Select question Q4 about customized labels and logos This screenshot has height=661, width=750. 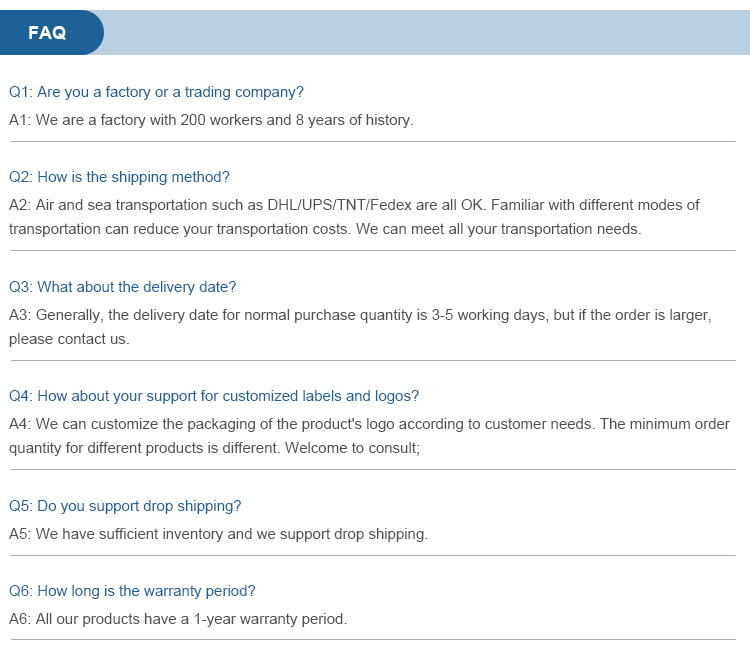pos(214,396)
